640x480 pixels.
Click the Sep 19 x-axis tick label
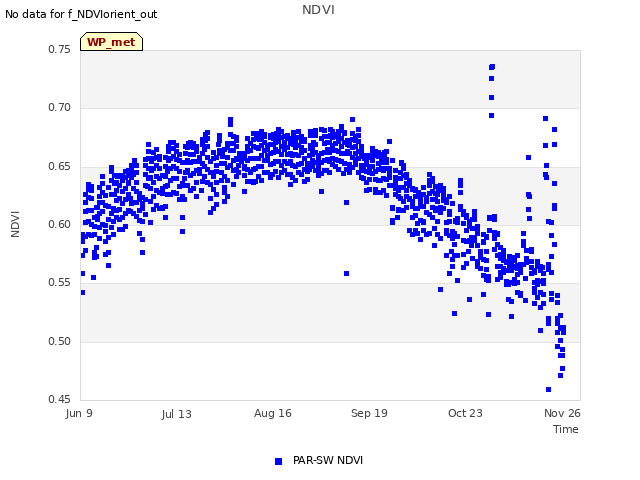[x=369, y=413]
